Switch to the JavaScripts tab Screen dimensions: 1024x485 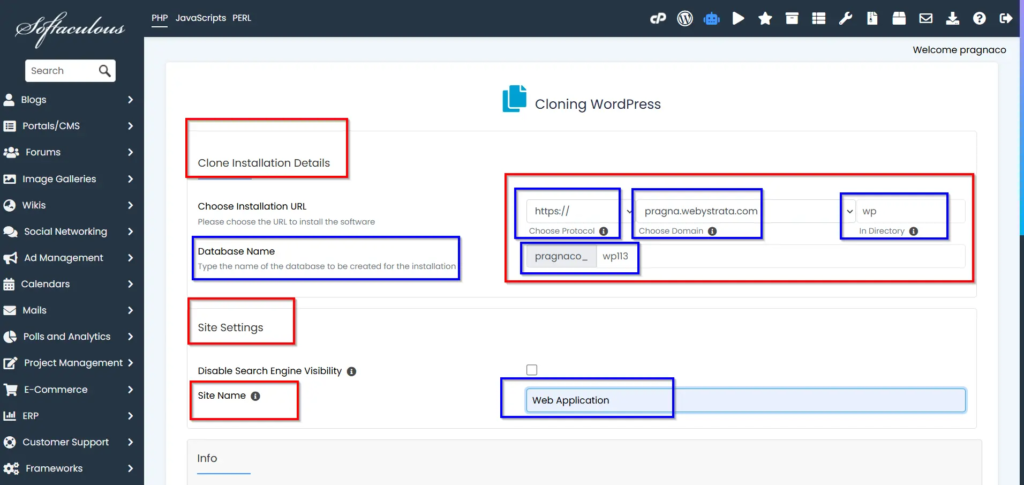point(200,18)
